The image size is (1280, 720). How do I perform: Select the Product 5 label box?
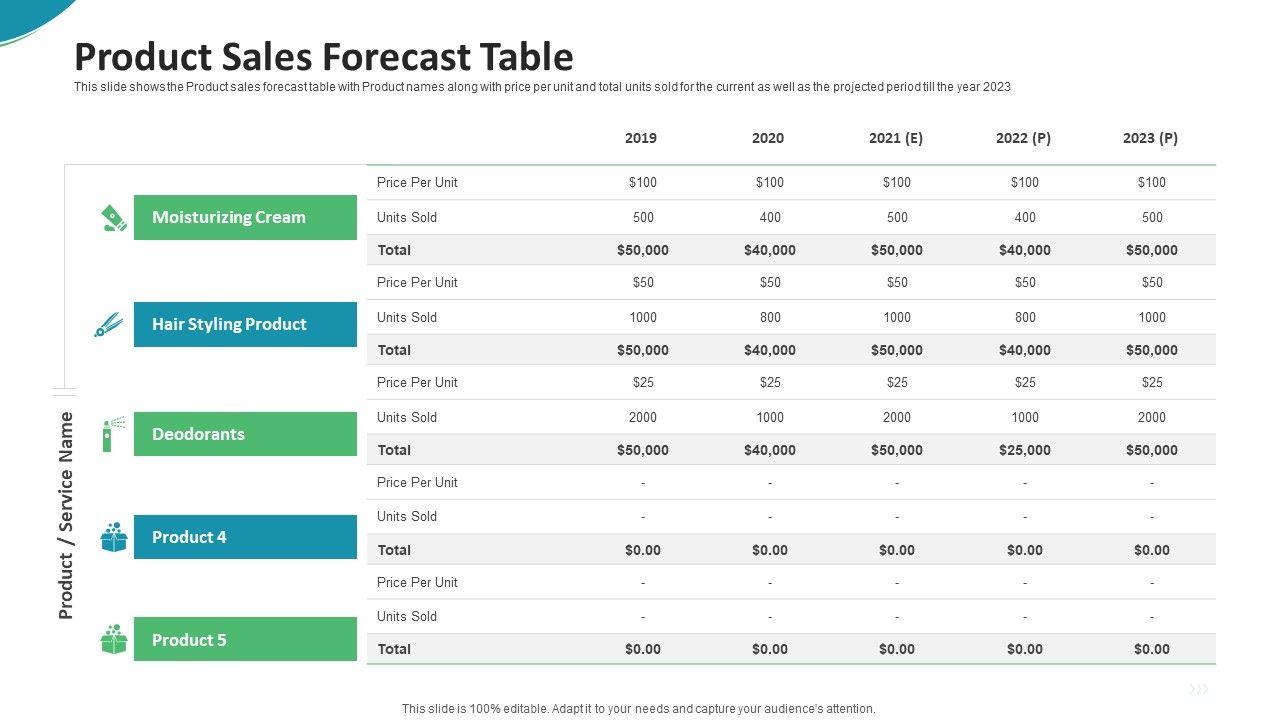click(x=245, y=640)
